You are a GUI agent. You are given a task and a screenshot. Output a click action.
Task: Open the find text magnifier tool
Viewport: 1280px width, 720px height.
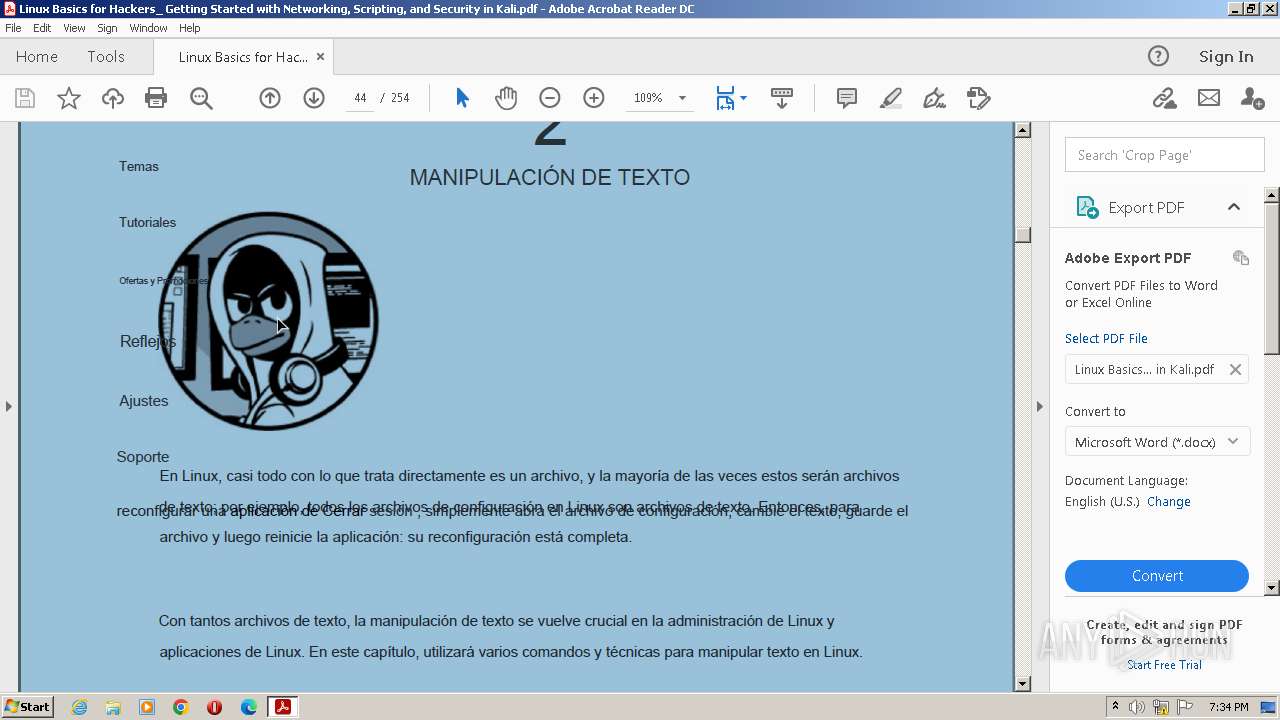(201, 98)
